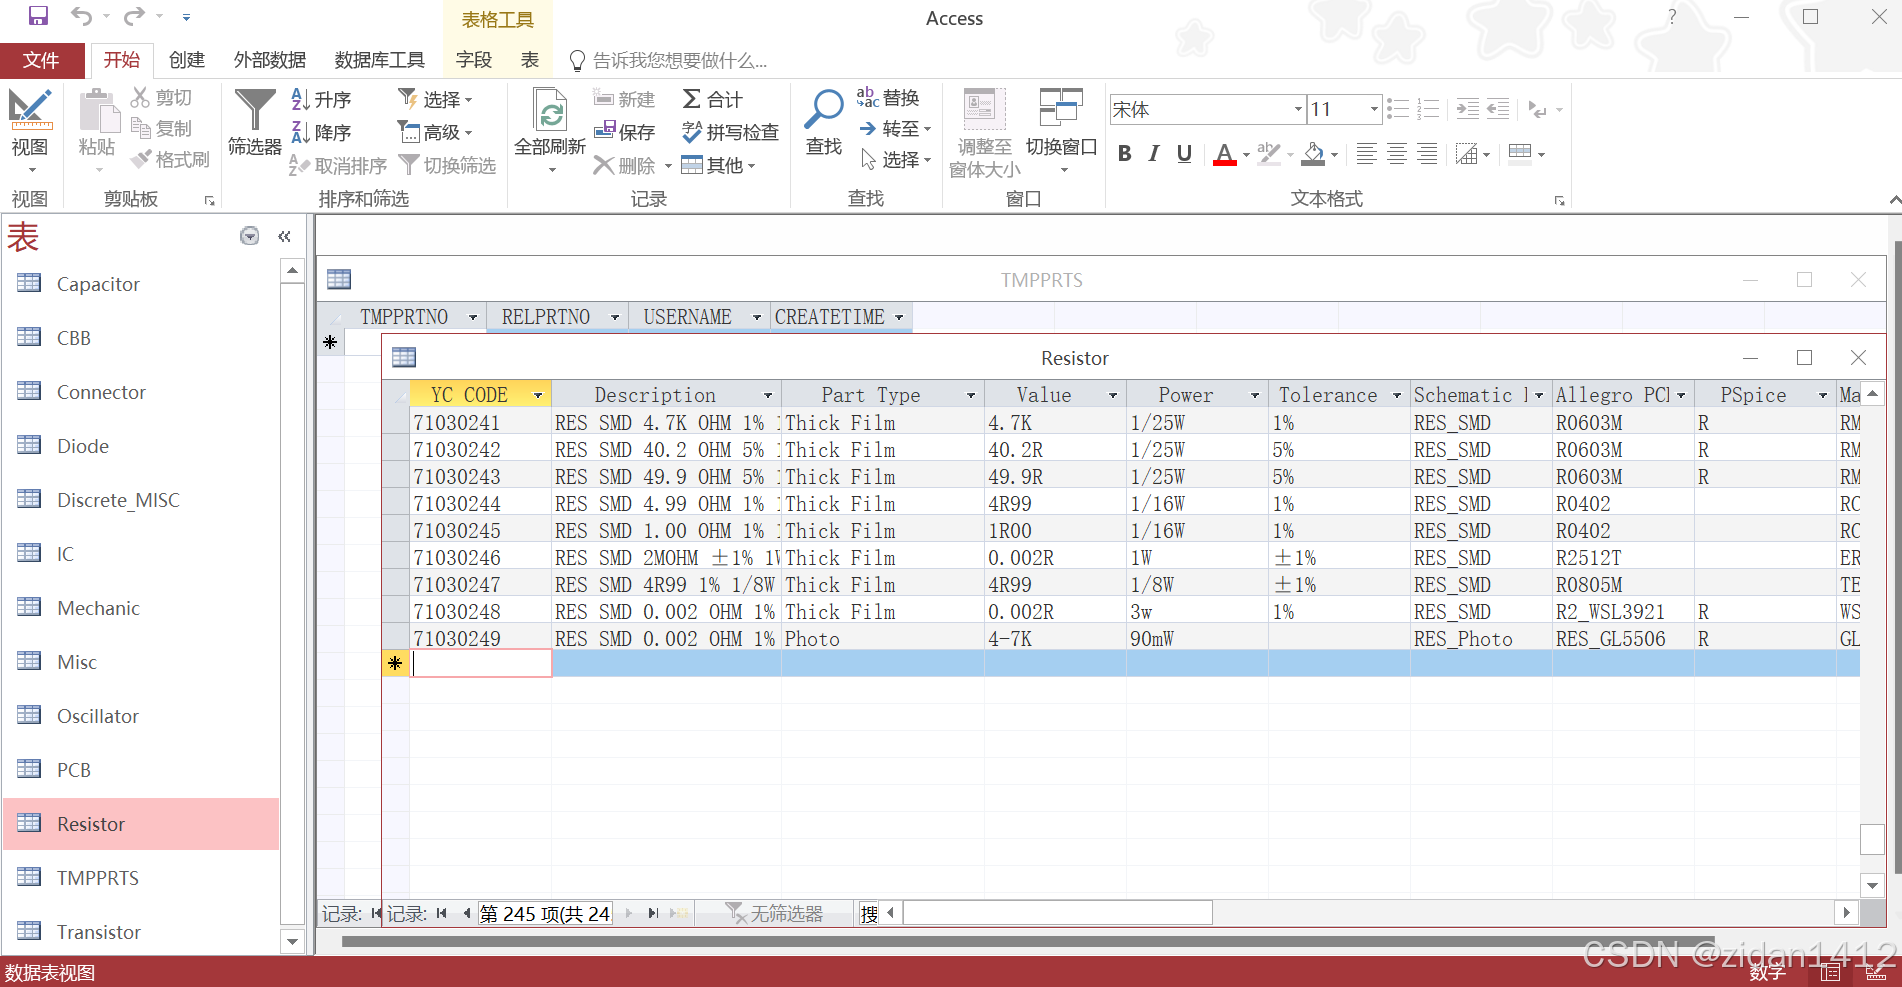
Task: Click the Format Painter (格式刷) icon
Action: coord(140,159)
